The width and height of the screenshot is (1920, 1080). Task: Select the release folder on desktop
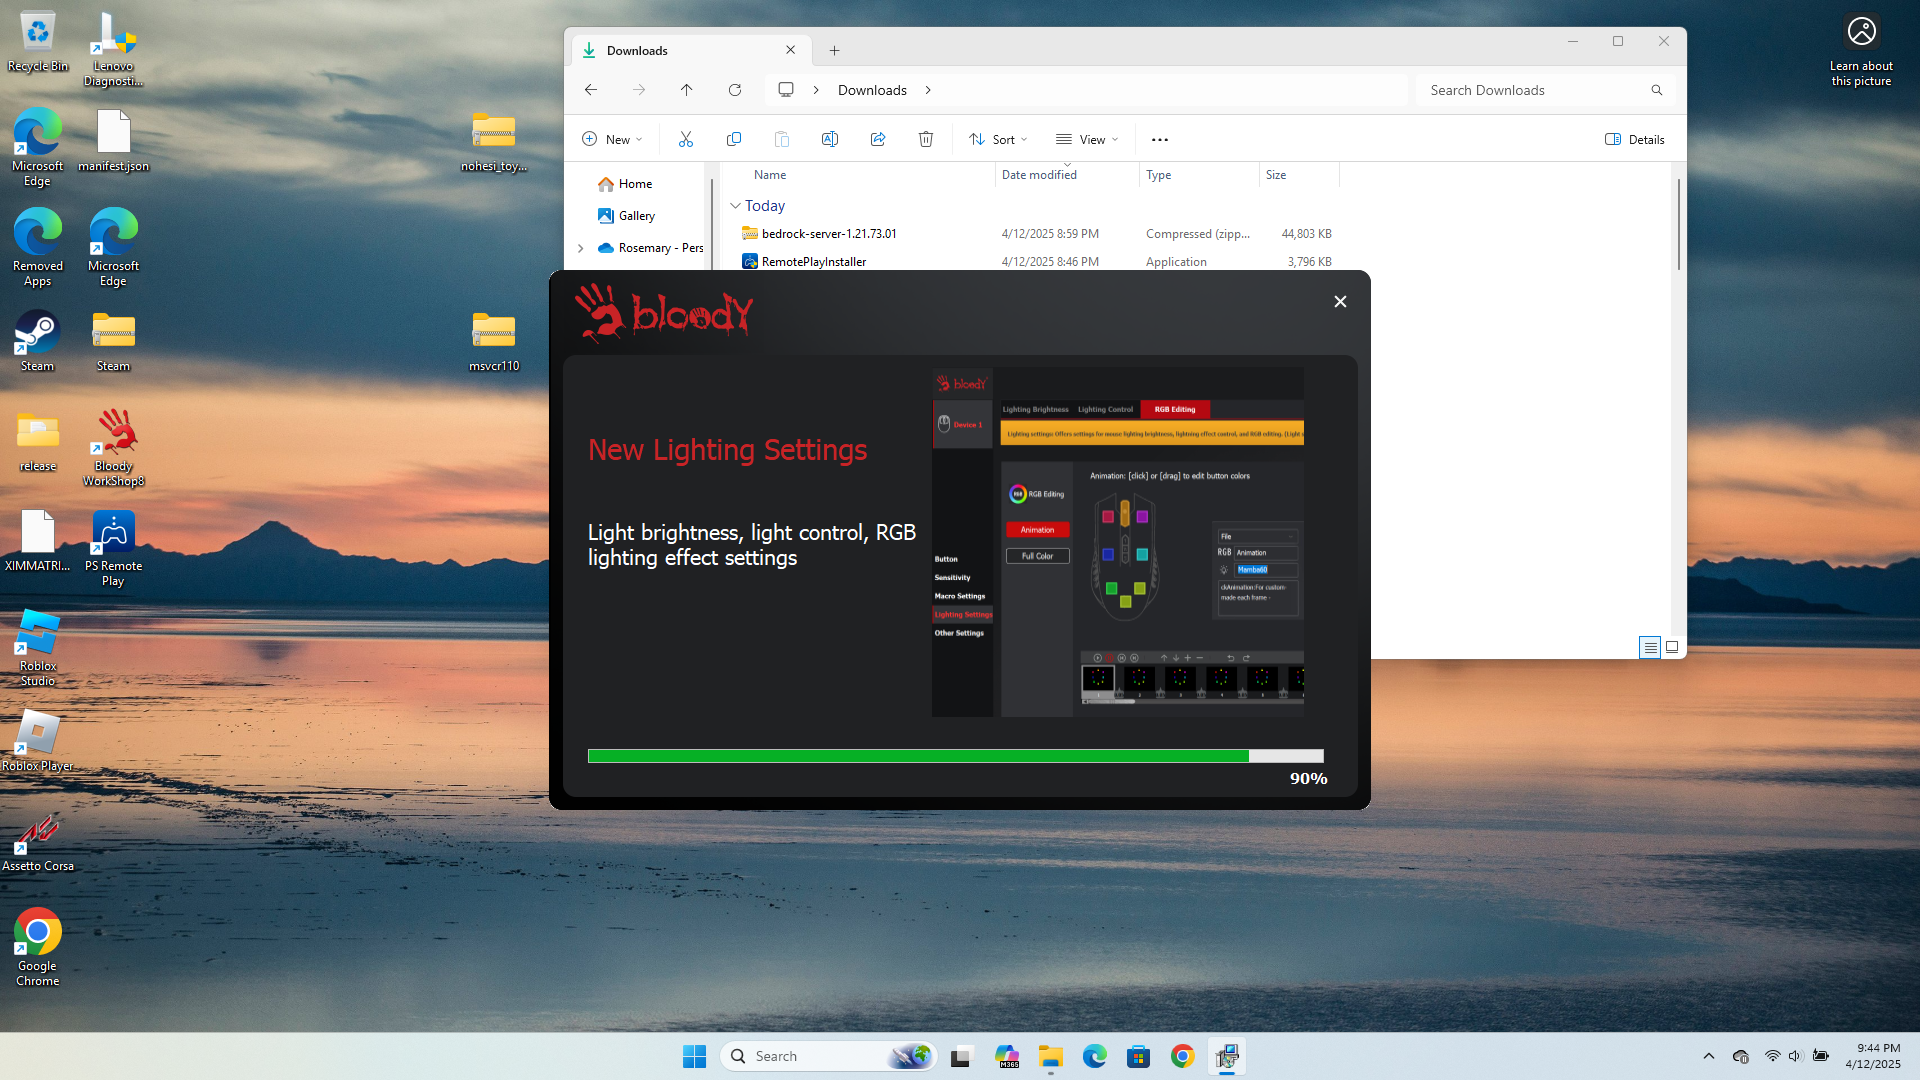pos(38,441)
